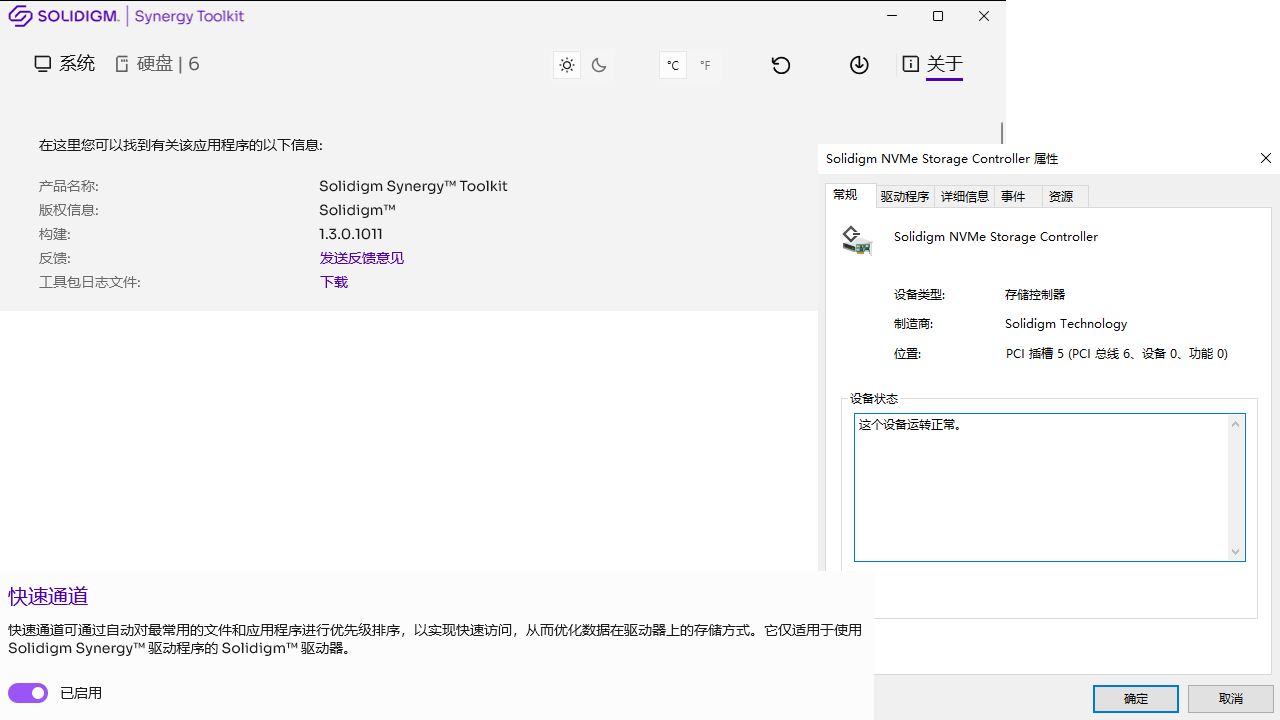Click the refresh icon in toolbar

click(x=781, y=65)
